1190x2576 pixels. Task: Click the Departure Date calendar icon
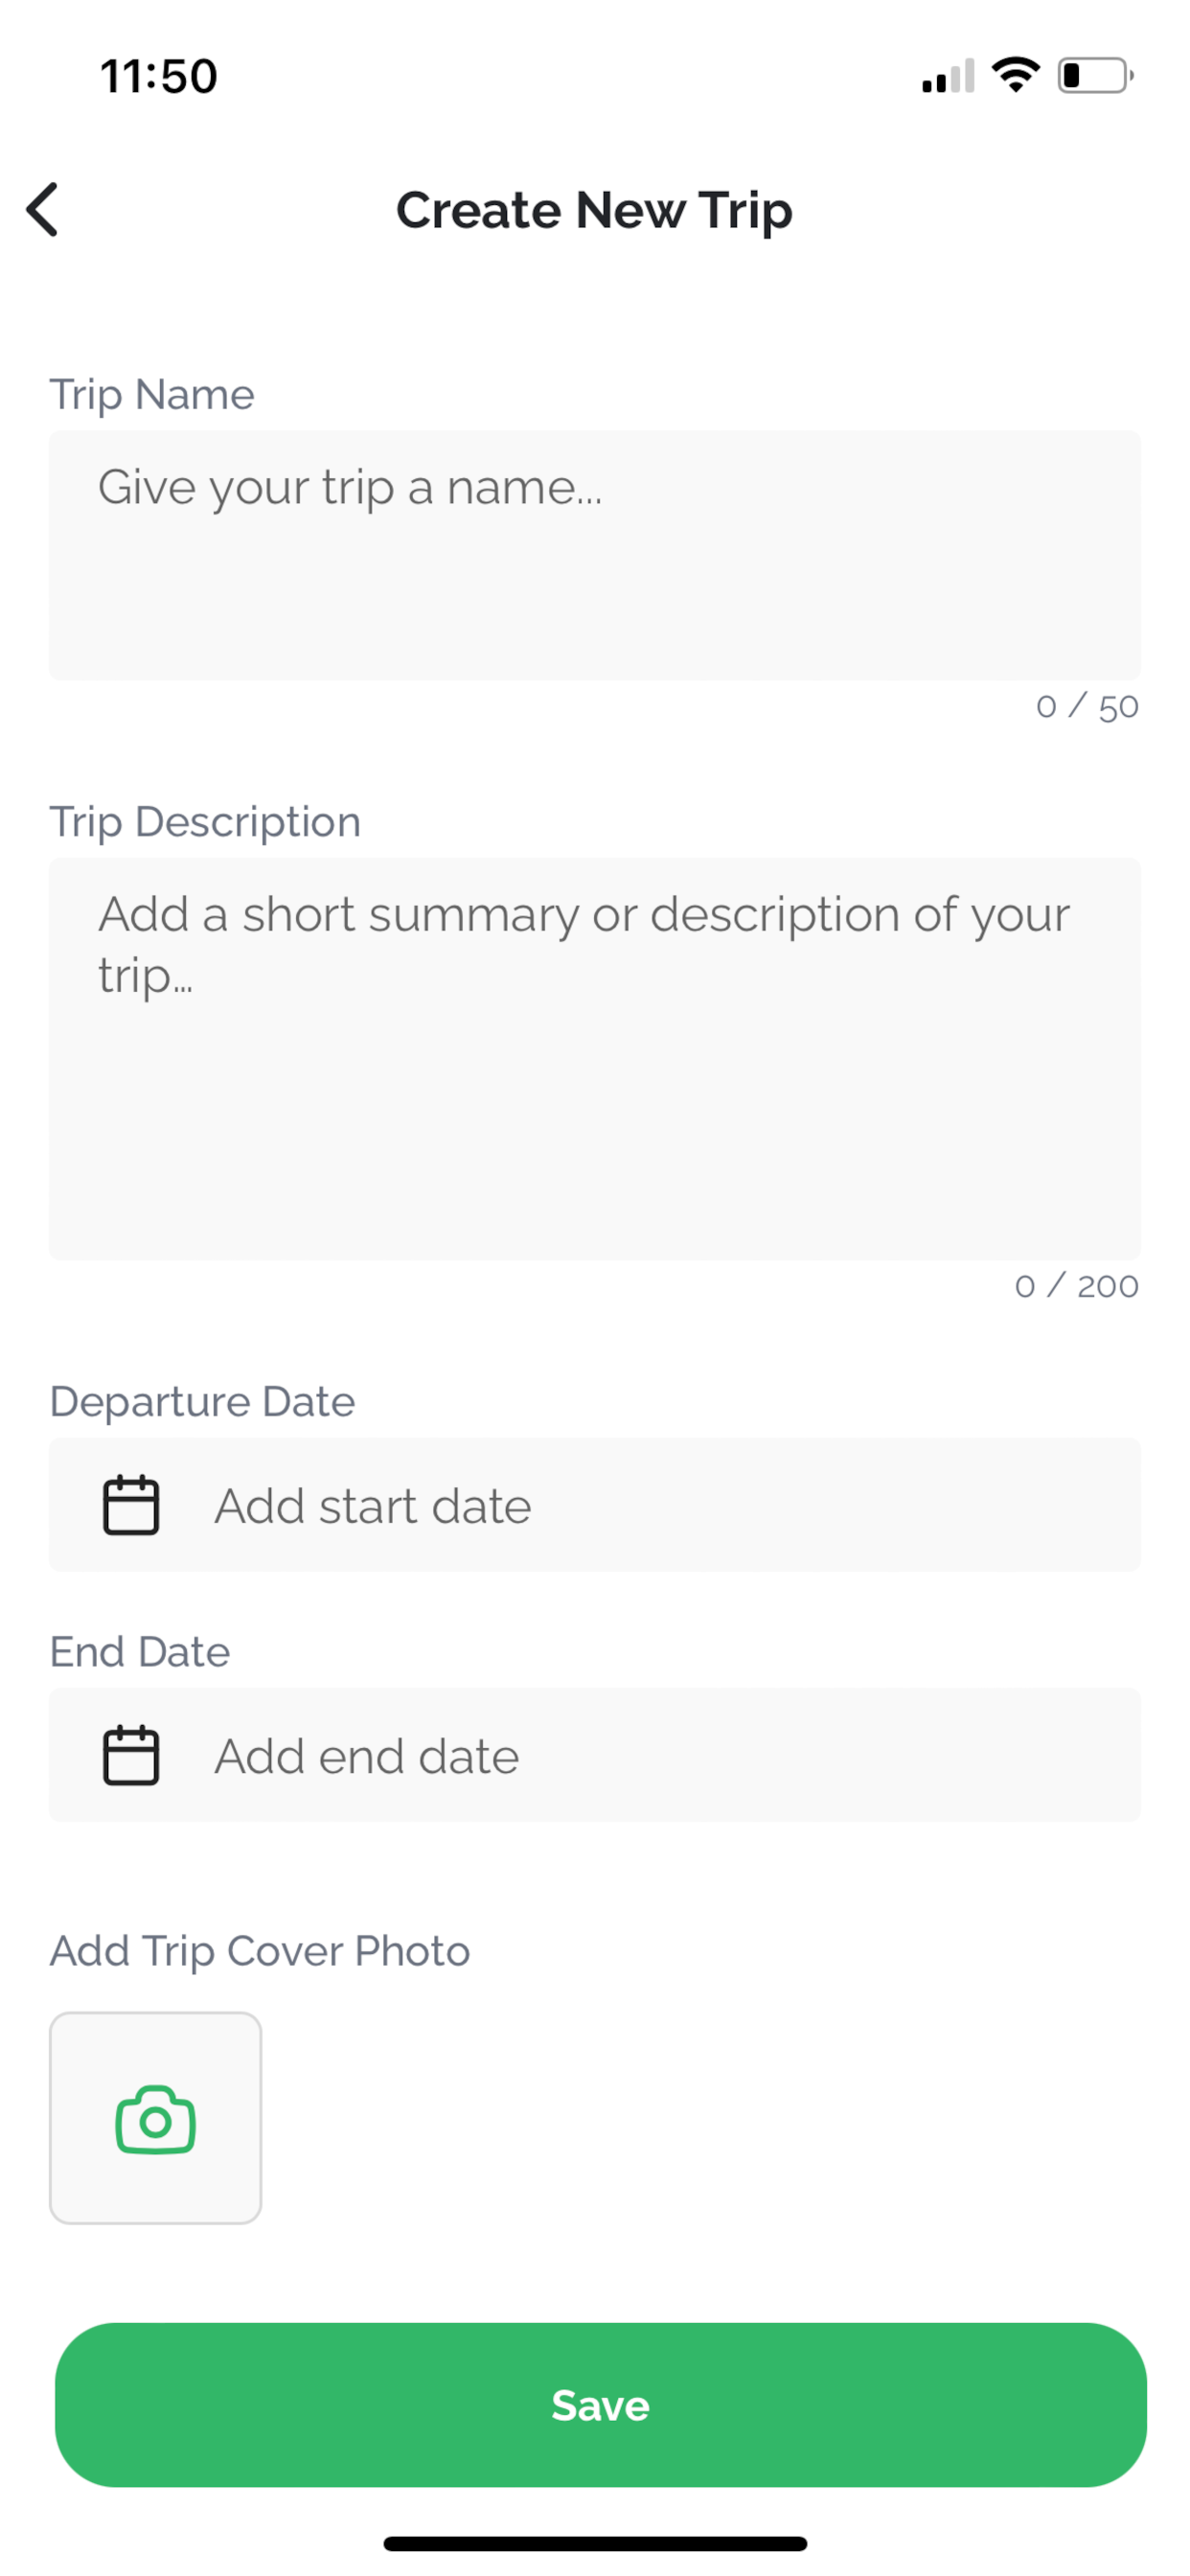click(x=131, y=1504)
